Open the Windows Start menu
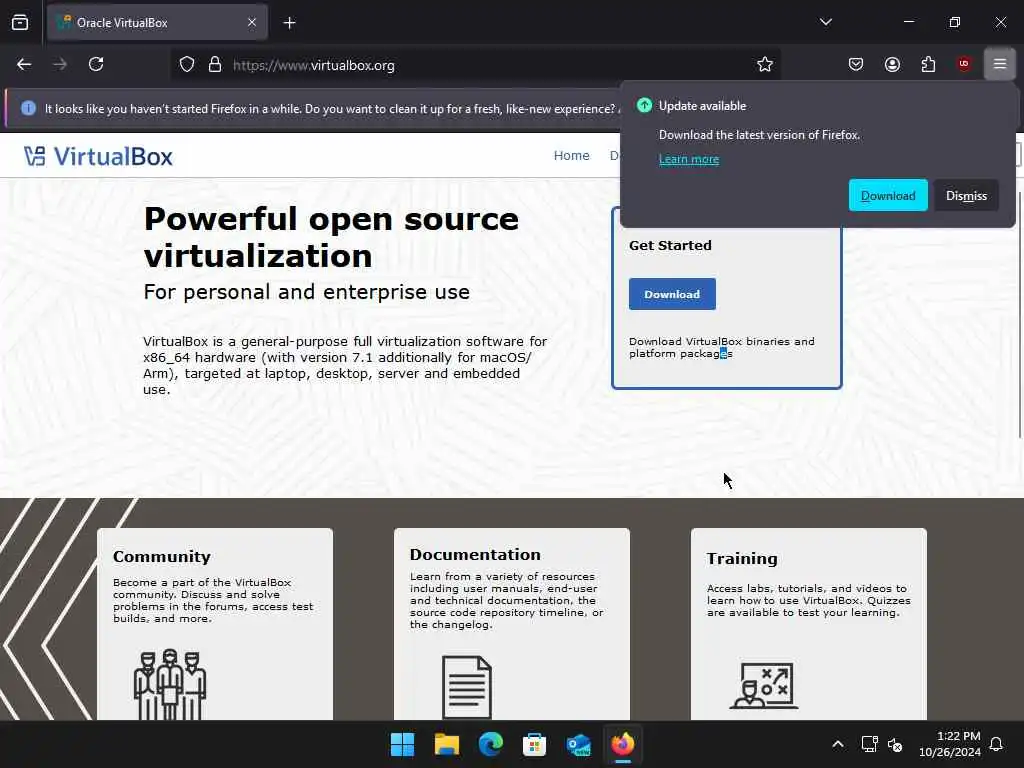Screen dimensions: 1024x768 click(x=402, y=744)
